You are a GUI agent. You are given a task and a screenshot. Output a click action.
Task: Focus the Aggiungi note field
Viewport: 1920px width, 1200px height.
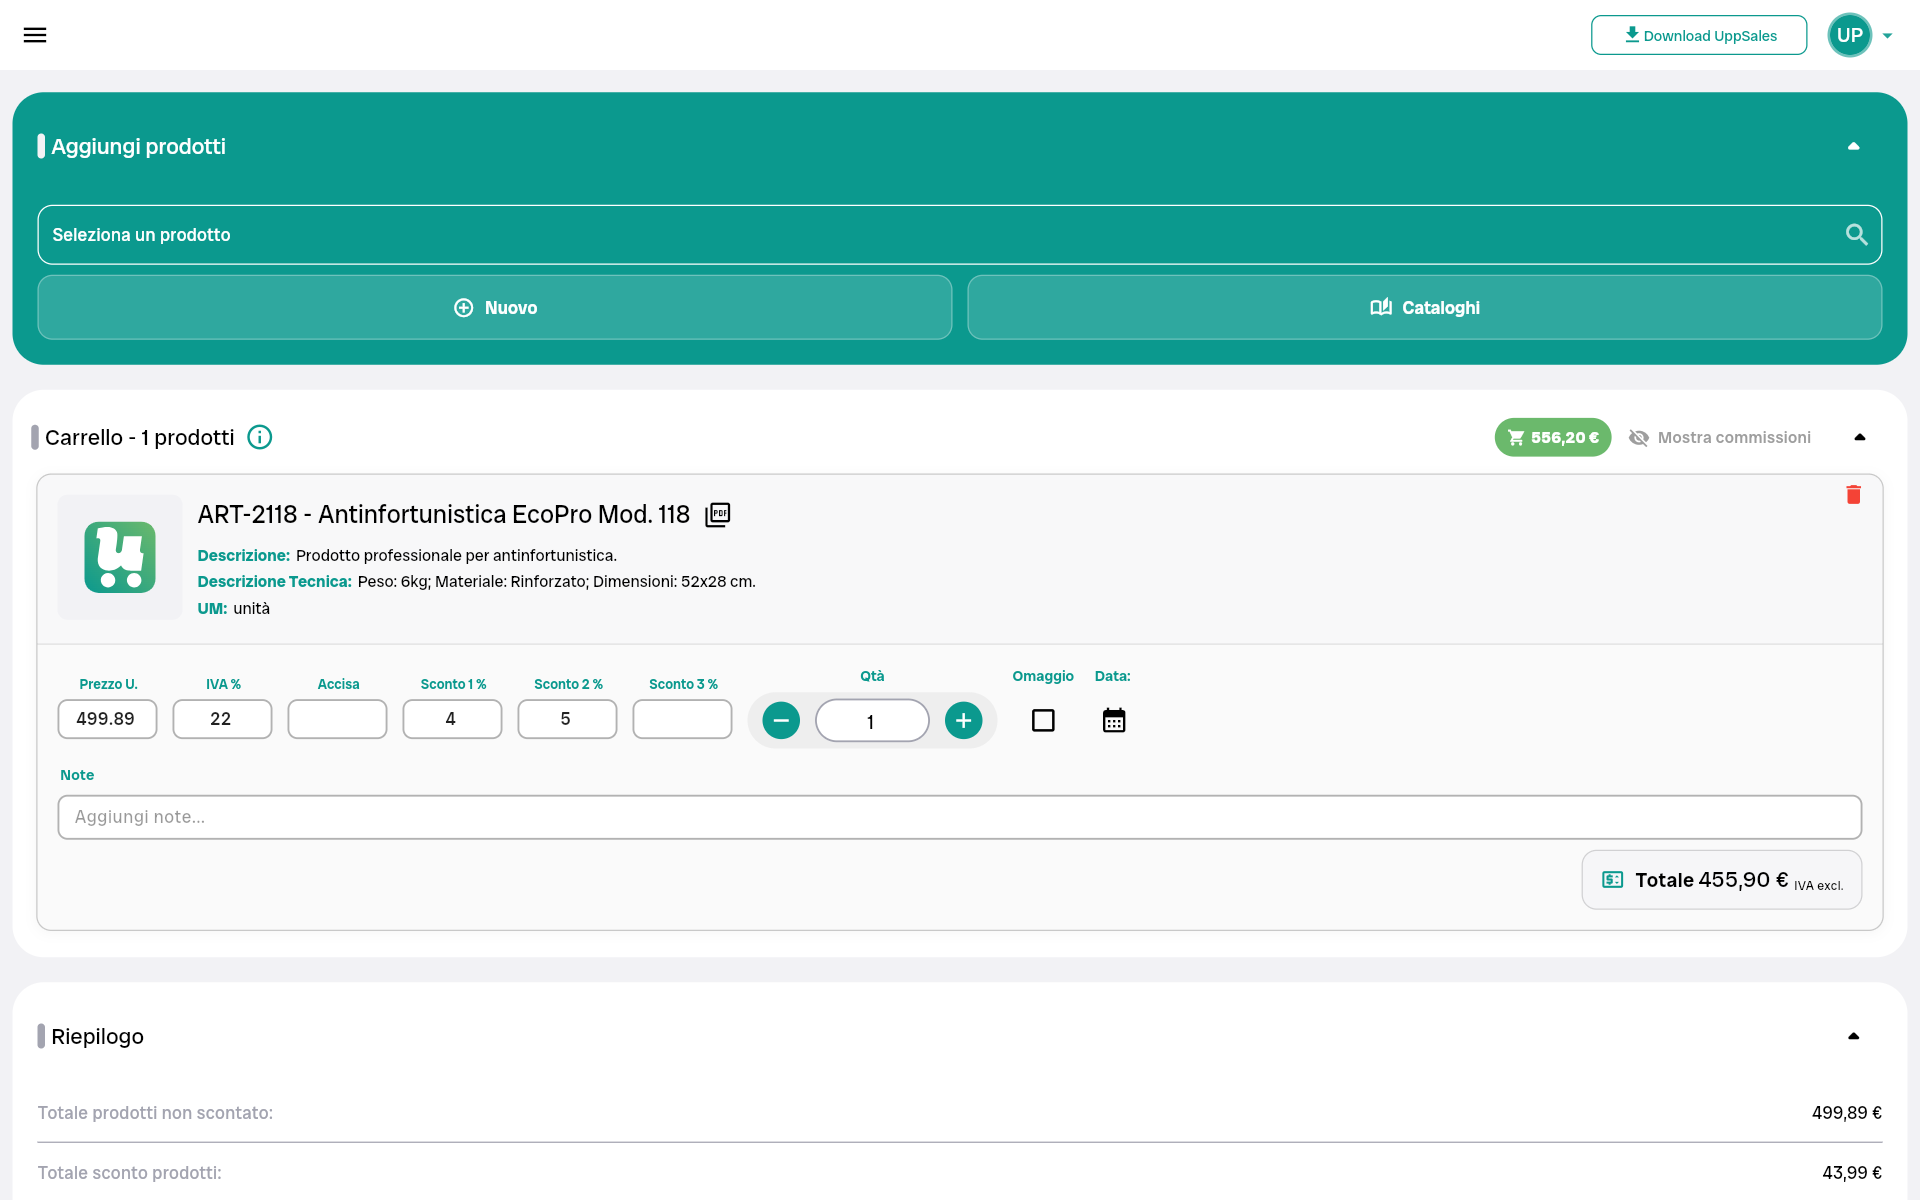pos(959,817)
